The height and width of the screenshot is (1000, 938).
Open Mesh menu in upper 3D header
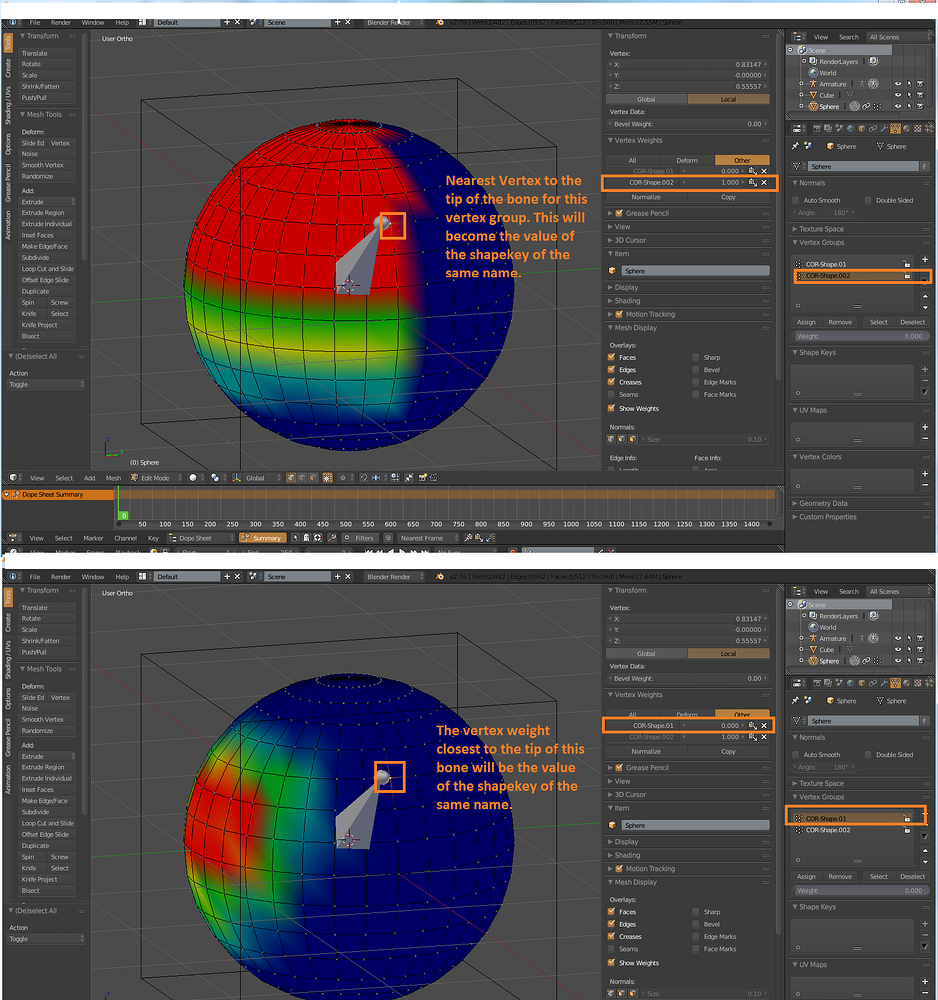coord(114,478)
